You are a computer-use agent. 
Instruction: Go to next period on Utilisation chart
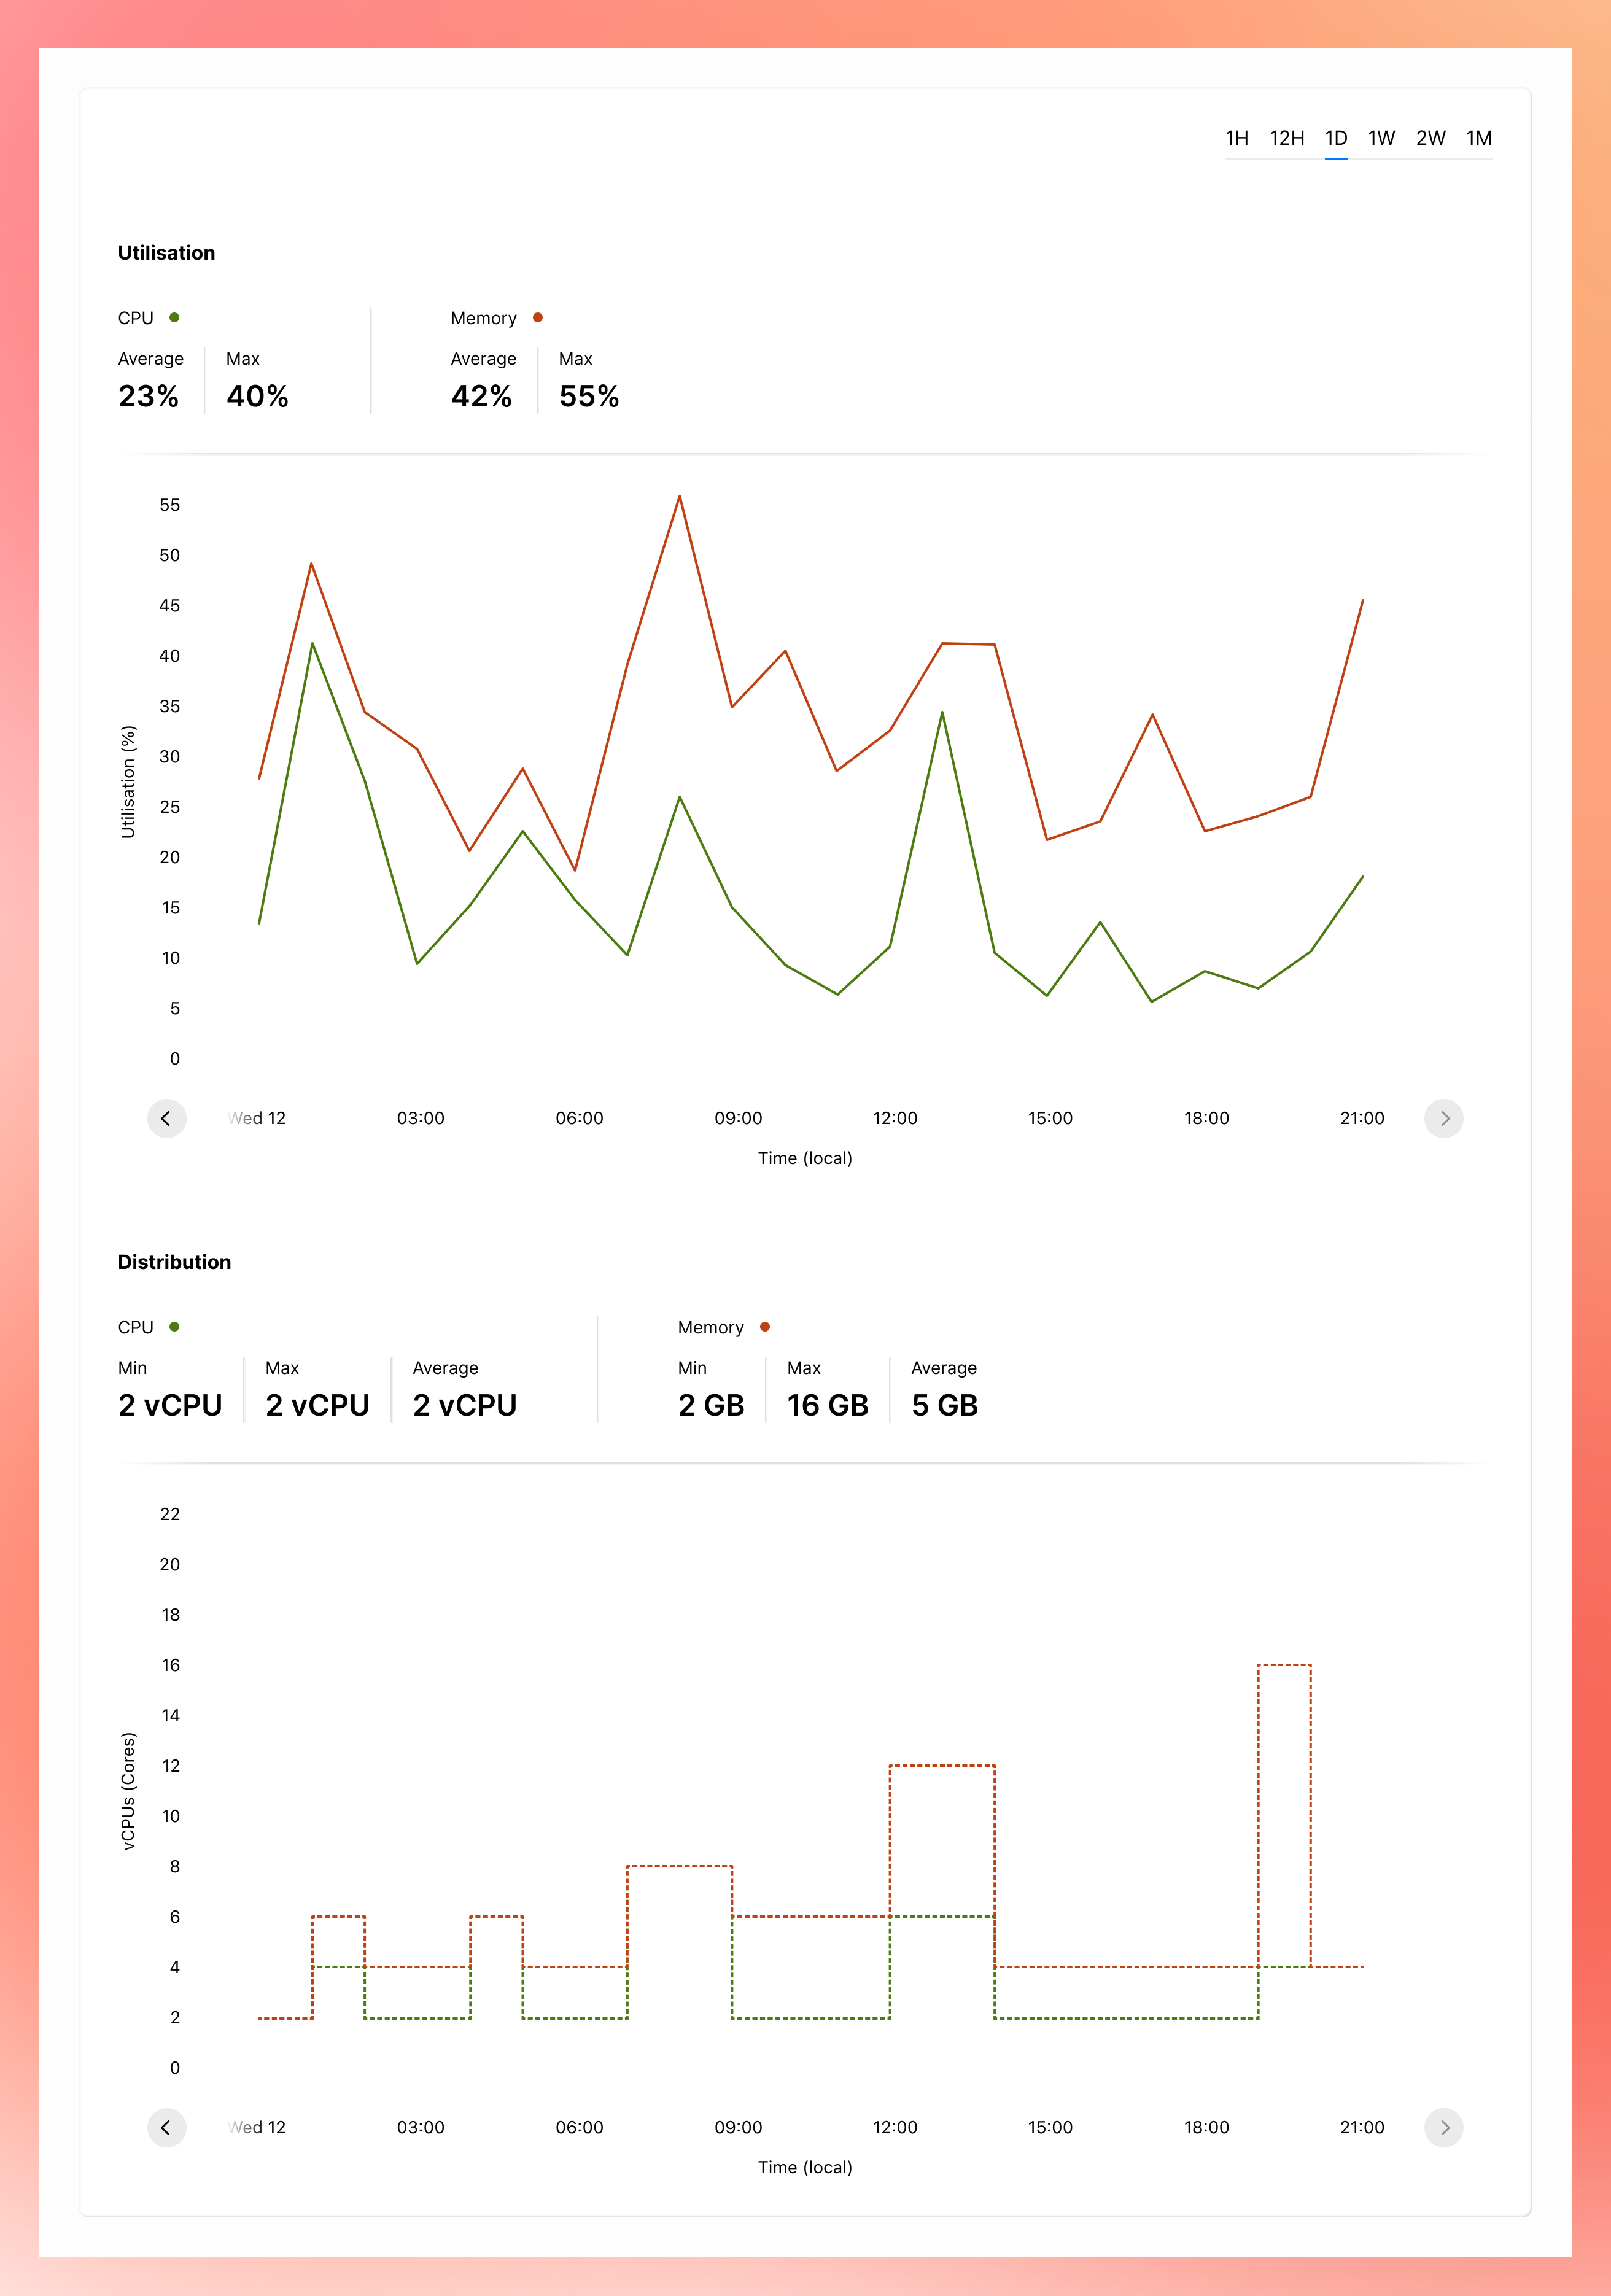coord(1443,1118)
